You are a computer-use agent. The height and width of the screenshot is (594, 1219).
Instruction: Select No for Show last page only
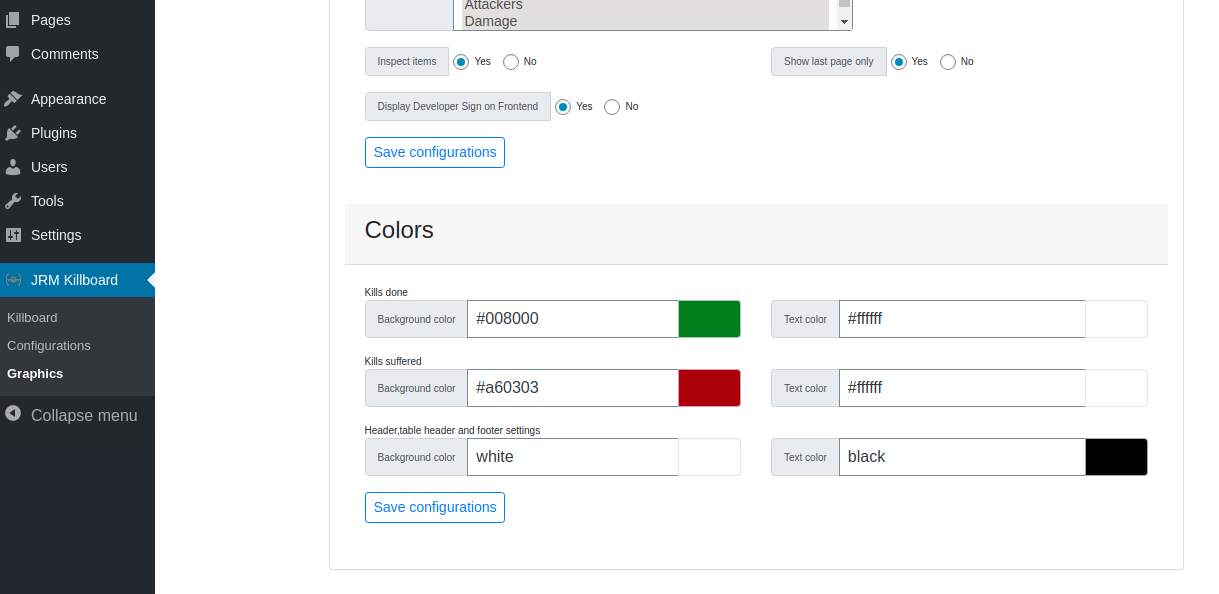point(948,62)
